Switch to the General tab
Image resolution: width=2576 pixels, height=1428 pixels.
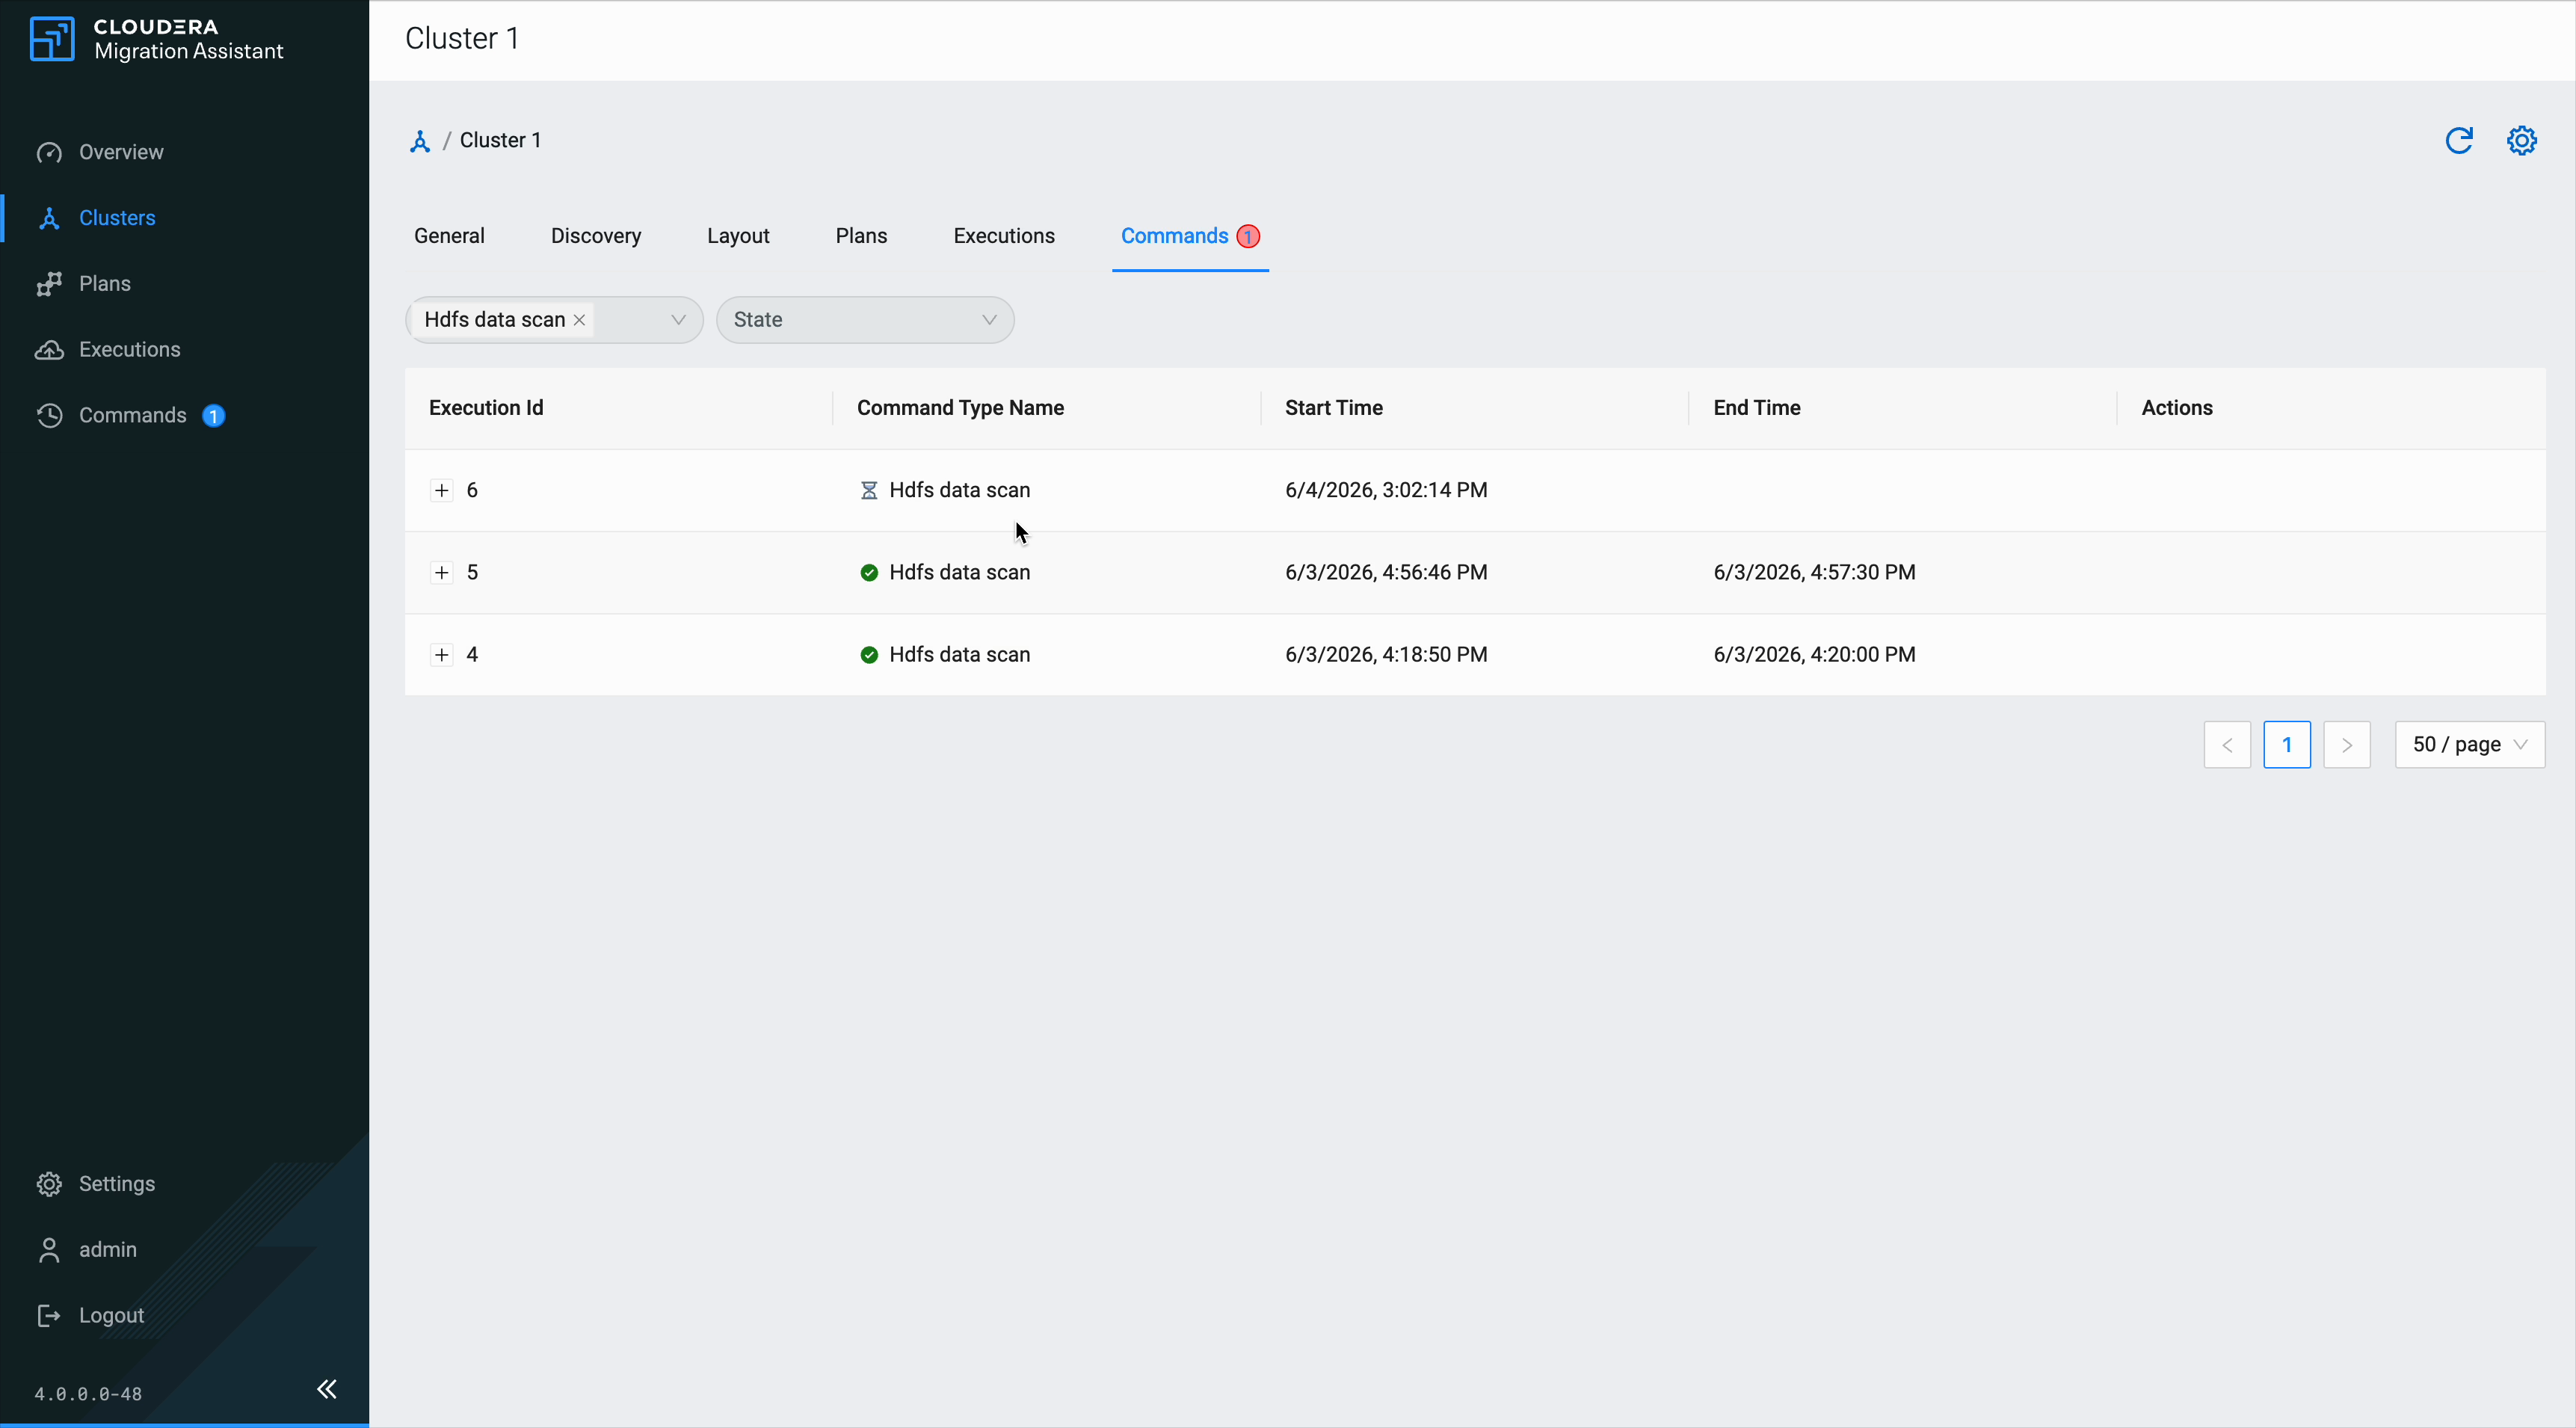tap(449, 236)
